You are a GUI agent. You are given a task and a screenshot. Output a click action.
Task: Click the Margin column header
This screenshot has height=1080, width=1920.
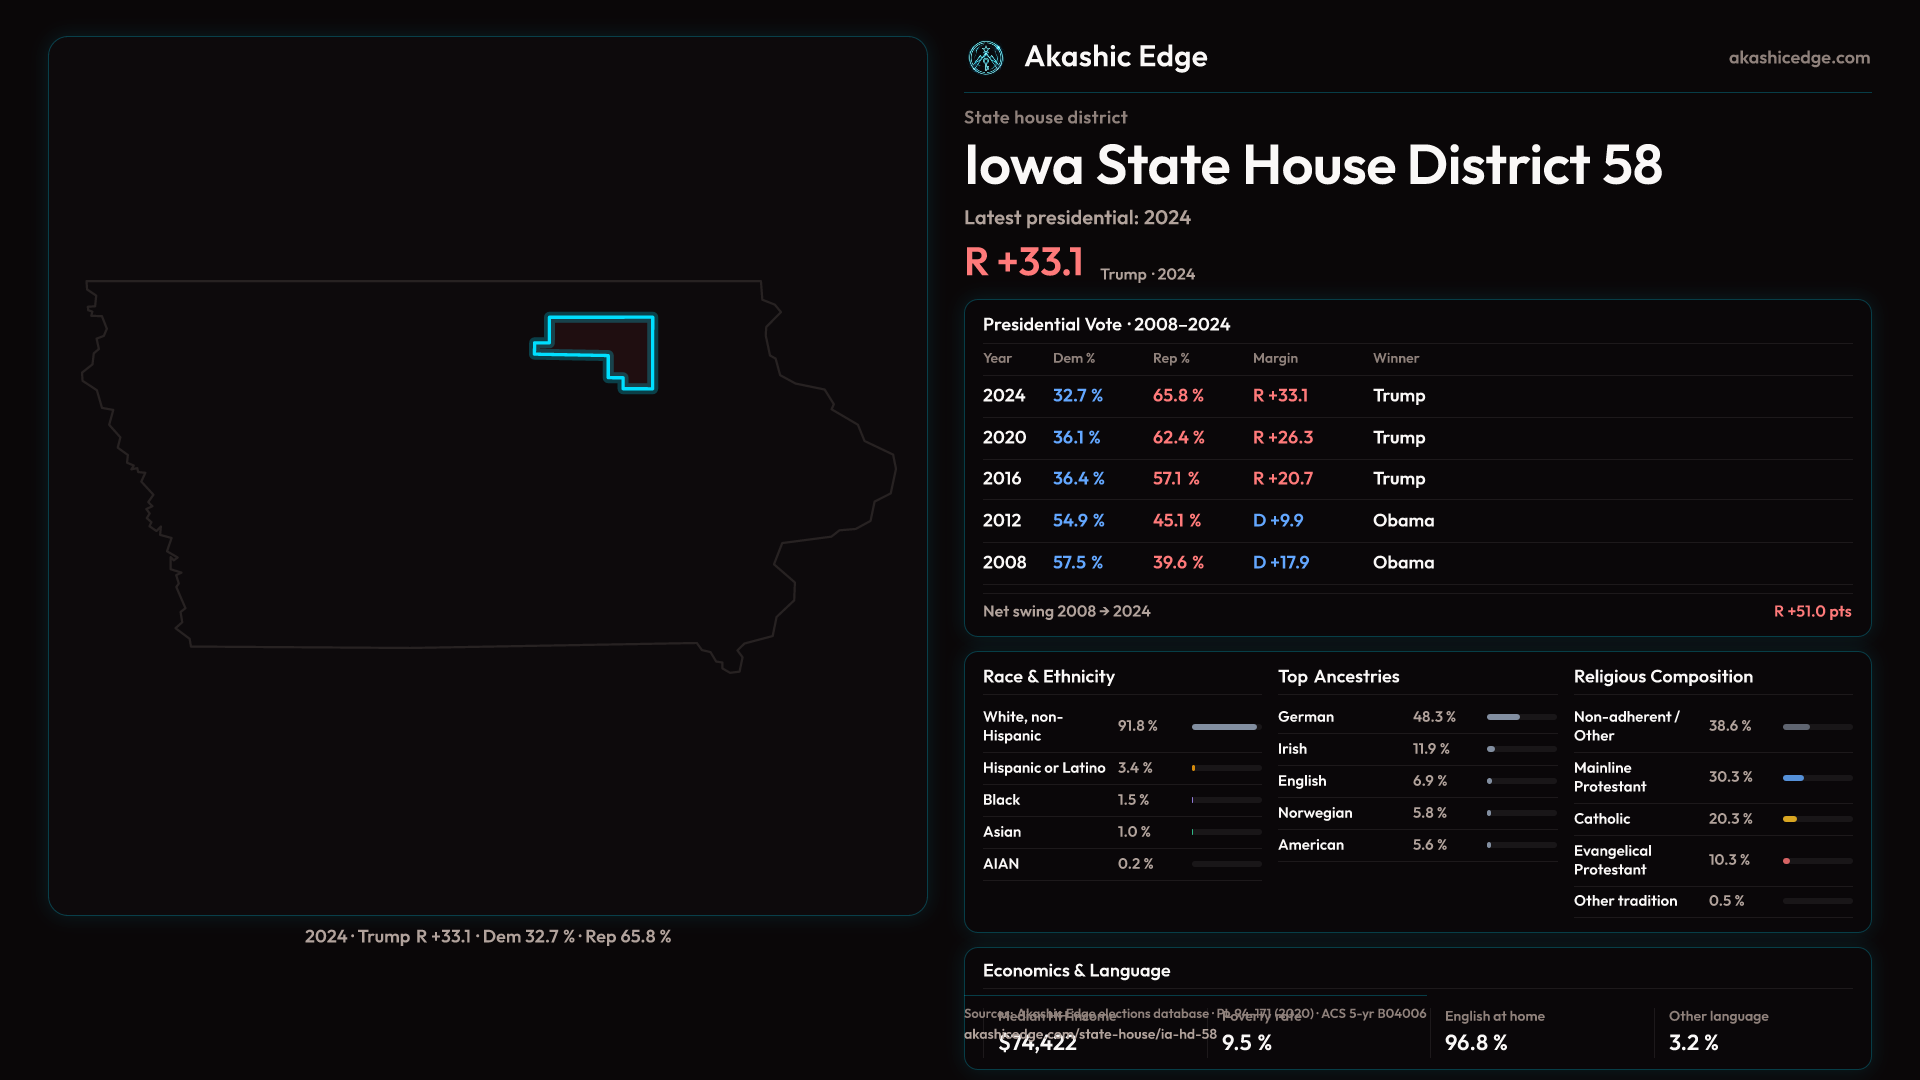coord(1274,358)
